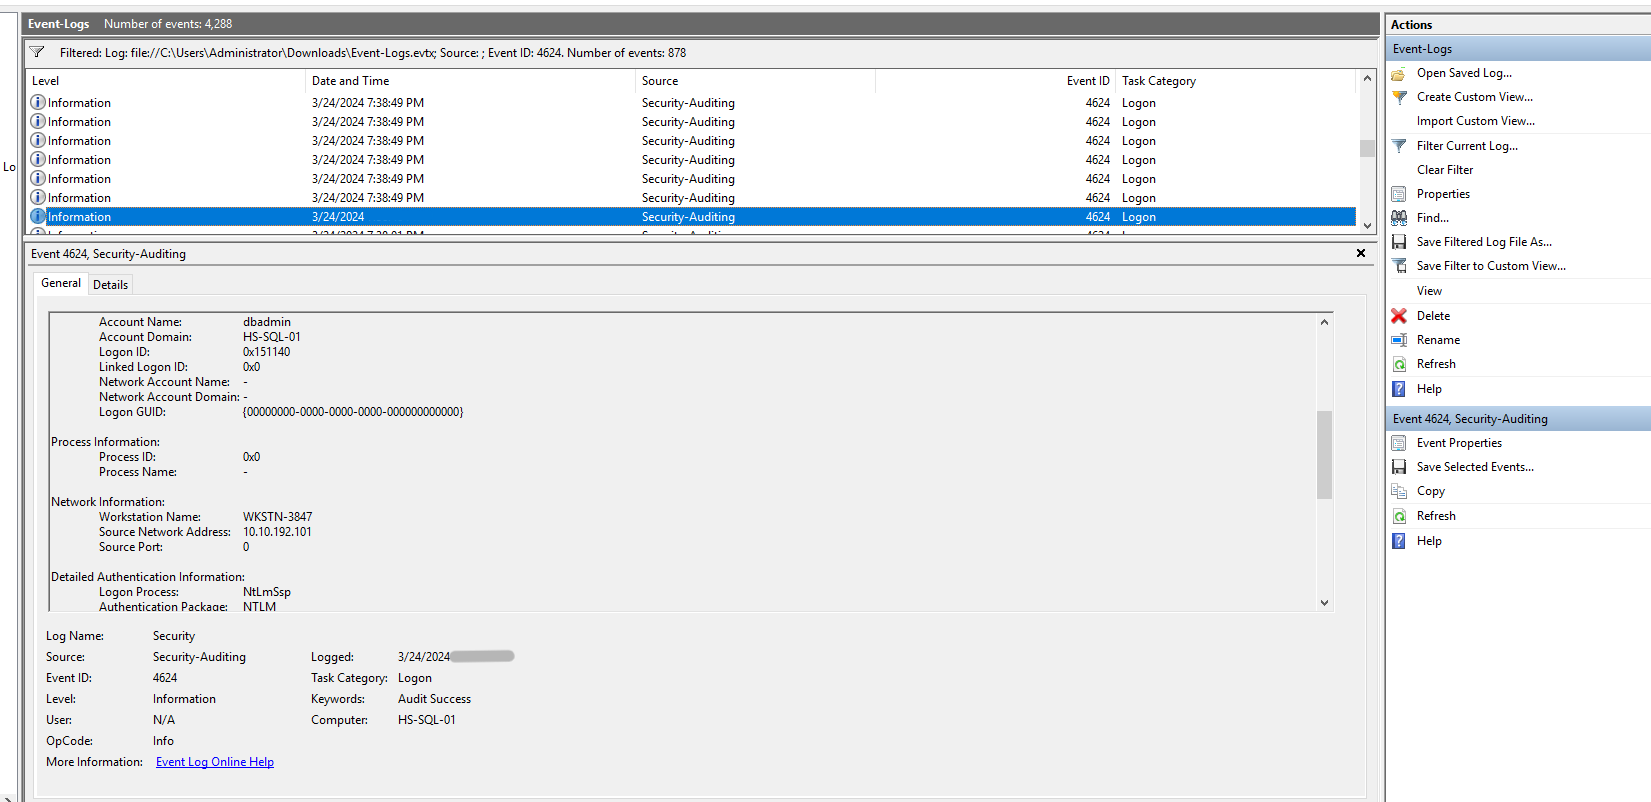This screenshot has height=802, width=1651.
Task: Click the Filter Current Log funnel icon
Action: (x=1399, y=146)
